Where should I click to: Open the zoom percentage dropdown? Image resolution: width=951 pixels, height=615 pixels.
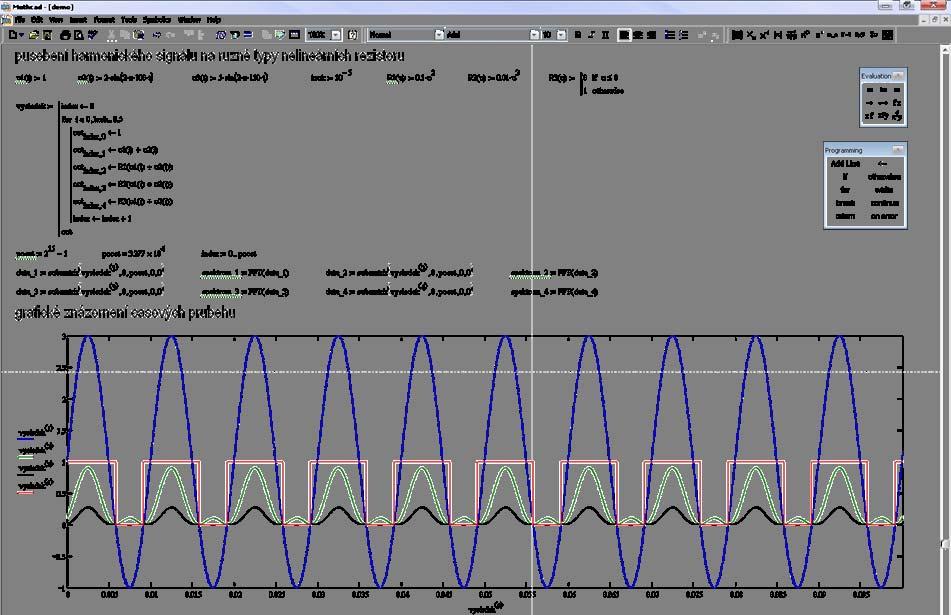tap(335, 35)
